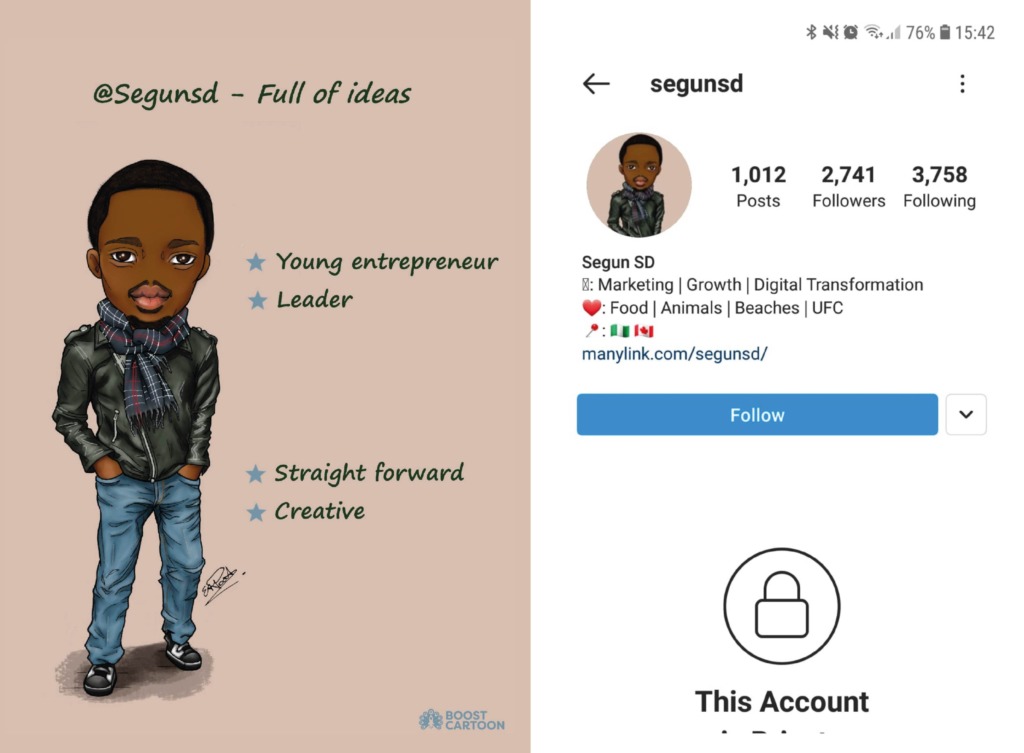Screen dimensions: 1024x753
Task: Open the 2,741 Followers list
Action: click(x=848, y=186)
